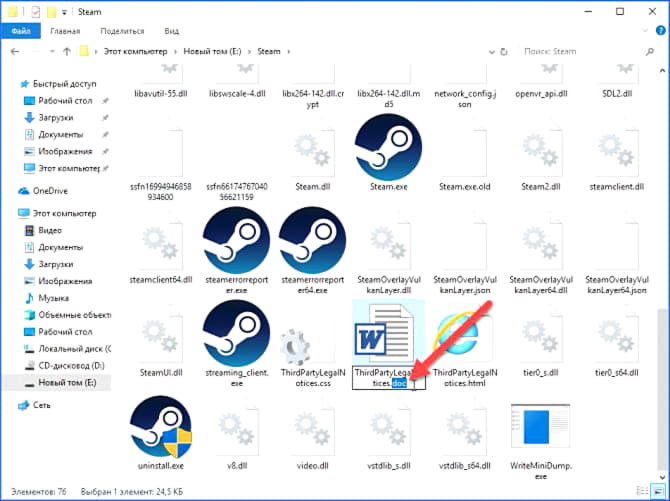Select the v8.dll file icon
Image resolution: width=670 pixels, height=501 pixels.
(x=236, y=430)
